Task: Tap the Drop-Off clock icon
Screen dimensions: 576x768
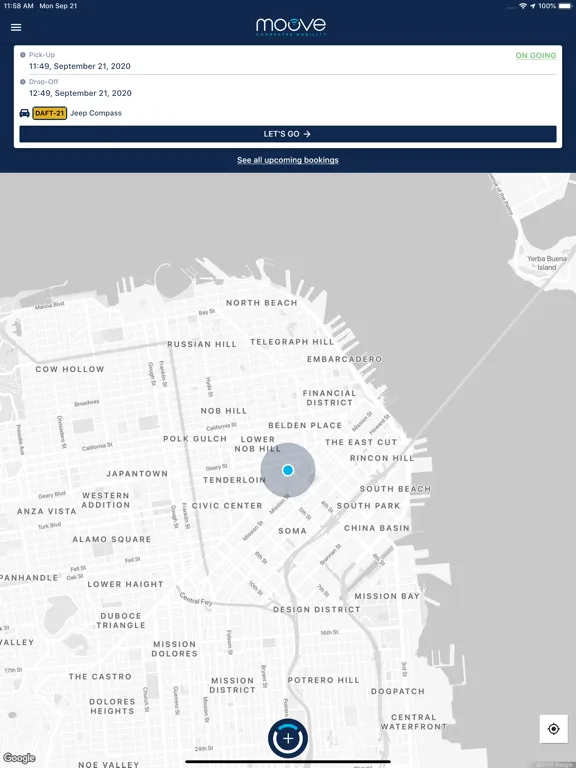Action: (23, 82)
